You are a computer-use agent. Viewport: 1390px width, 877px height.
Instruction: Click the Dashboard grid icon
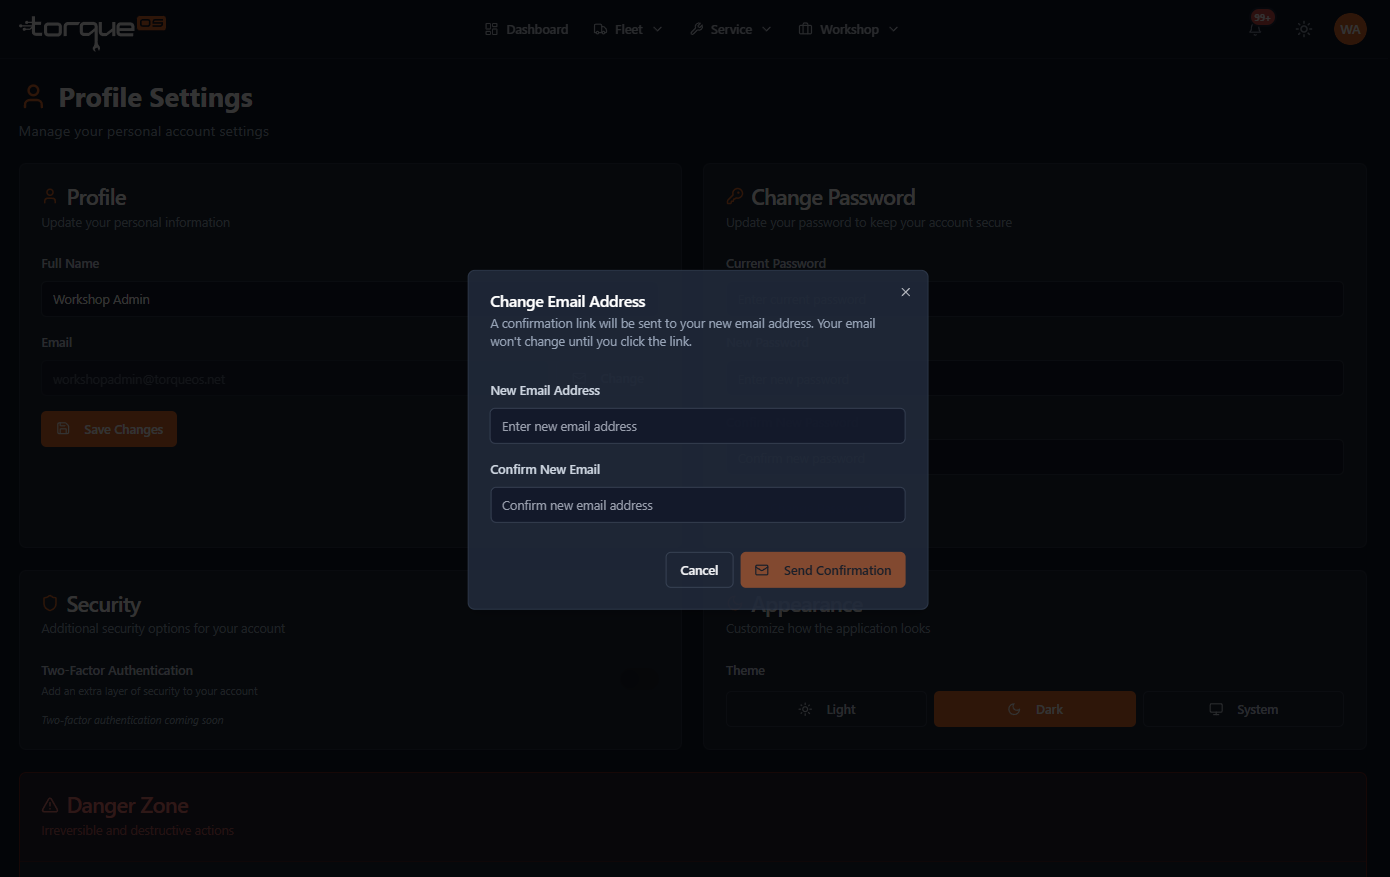click(491, 29)
